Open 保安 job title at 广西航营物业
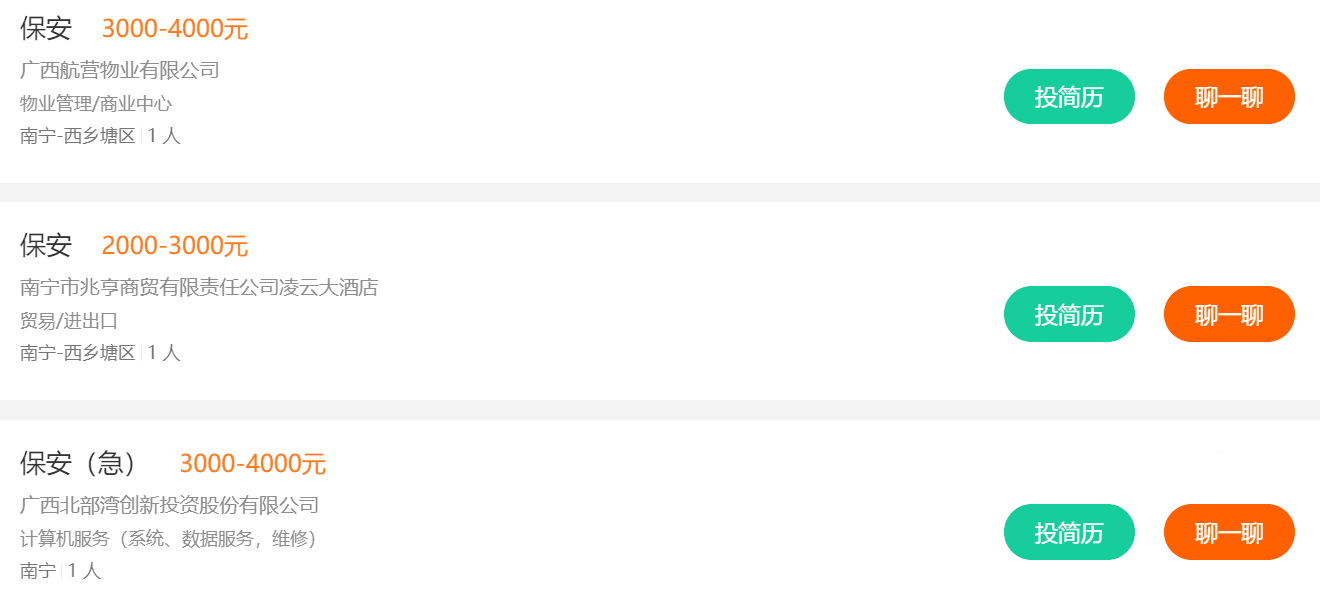1320x598 pixels. (x=46, y=28)
